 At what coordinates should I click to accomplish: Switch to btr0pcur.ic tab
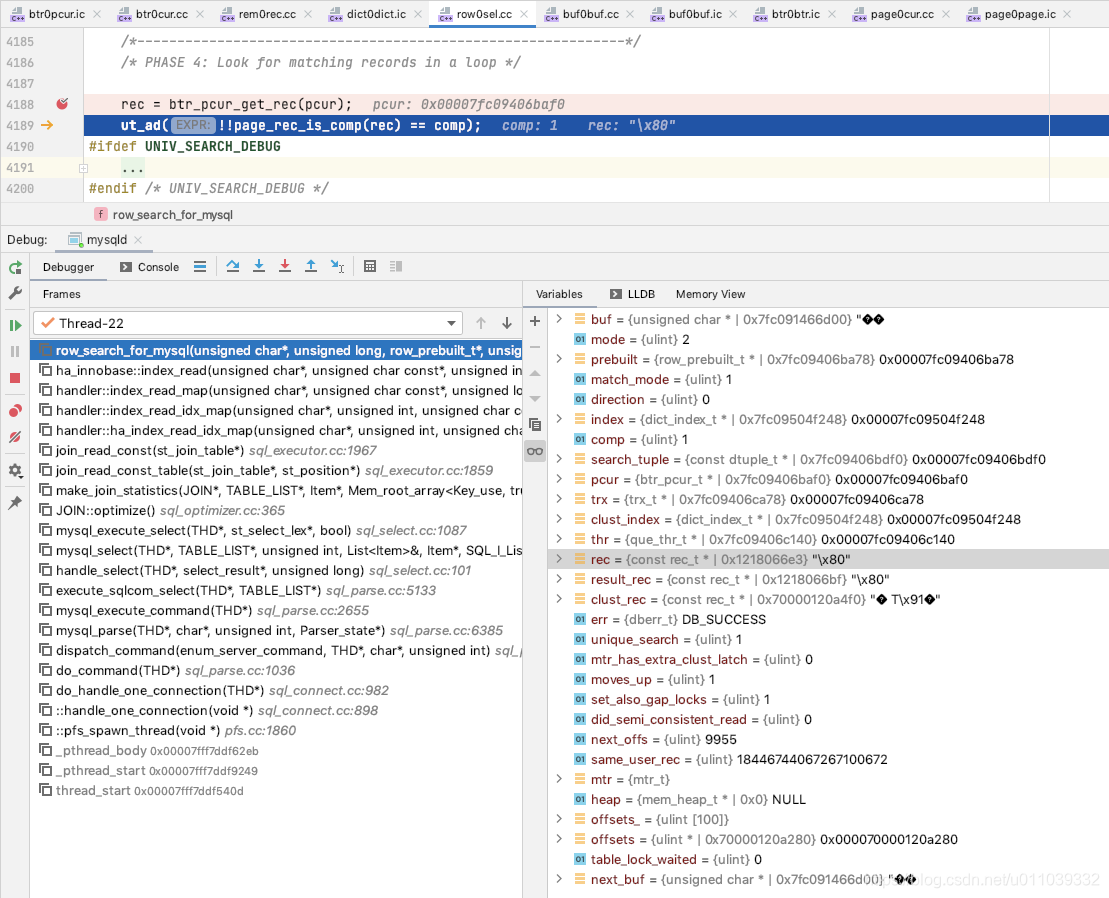57,14
